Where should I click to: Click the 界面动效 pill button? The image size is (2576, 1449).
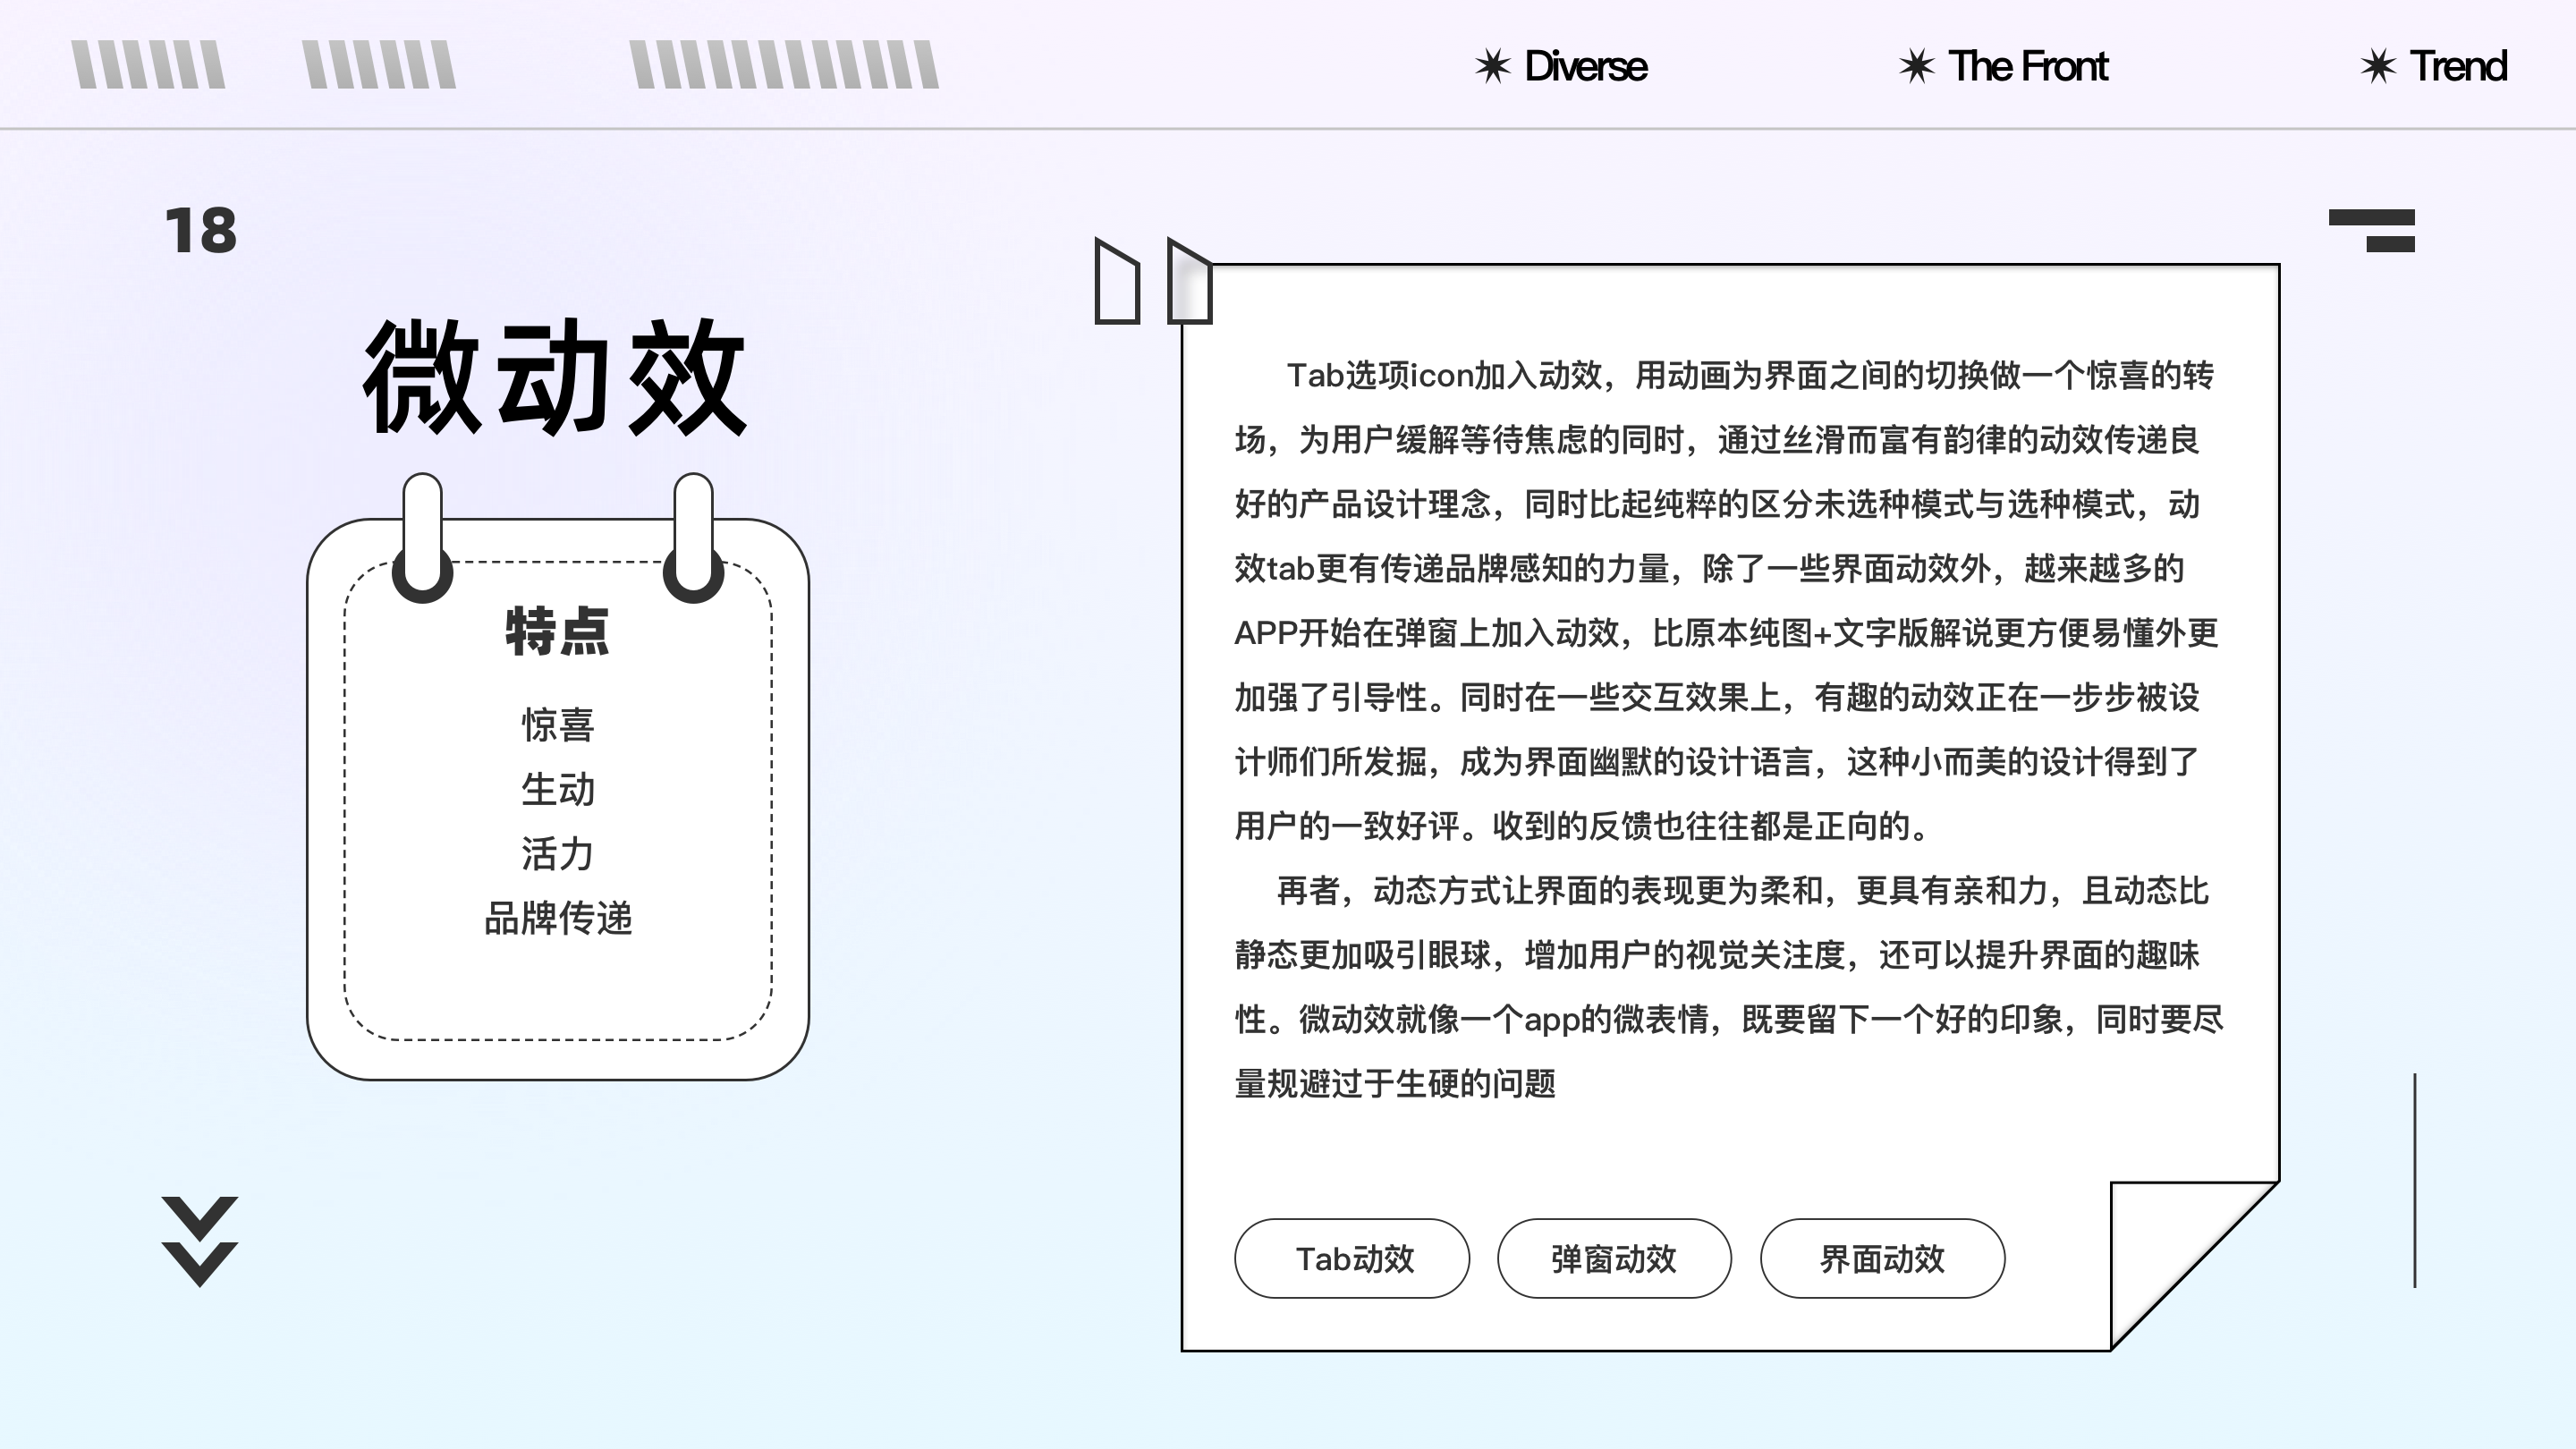coord(1882,1259)
